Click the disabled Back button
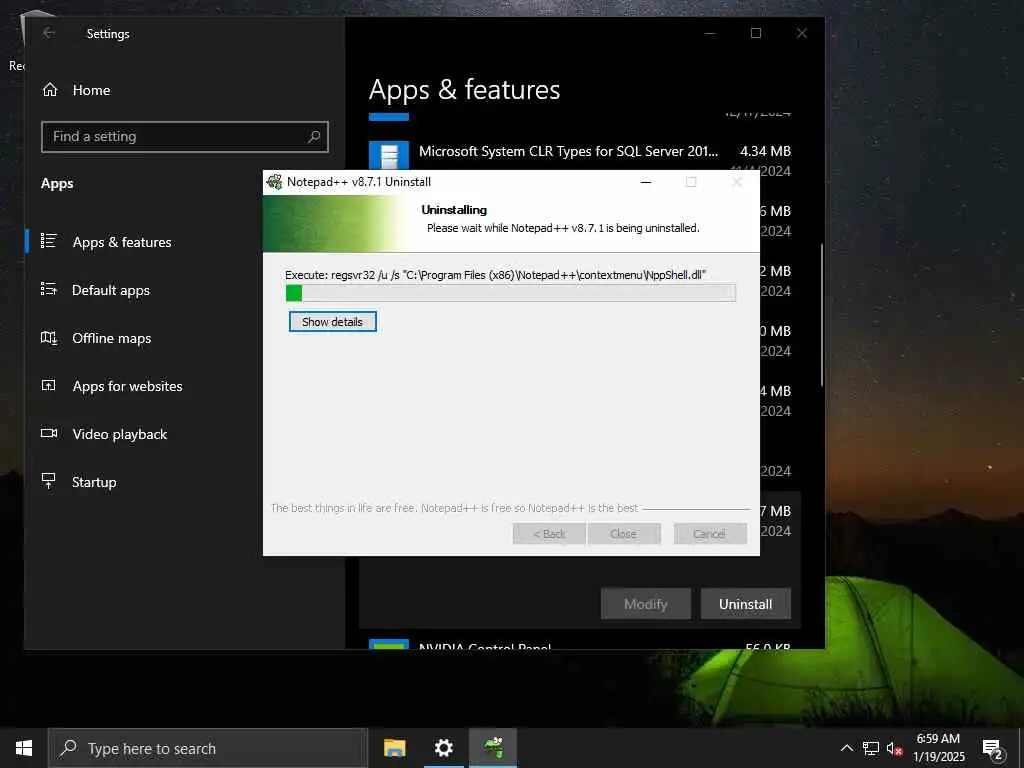The image size is (1024, 768). 549,534
